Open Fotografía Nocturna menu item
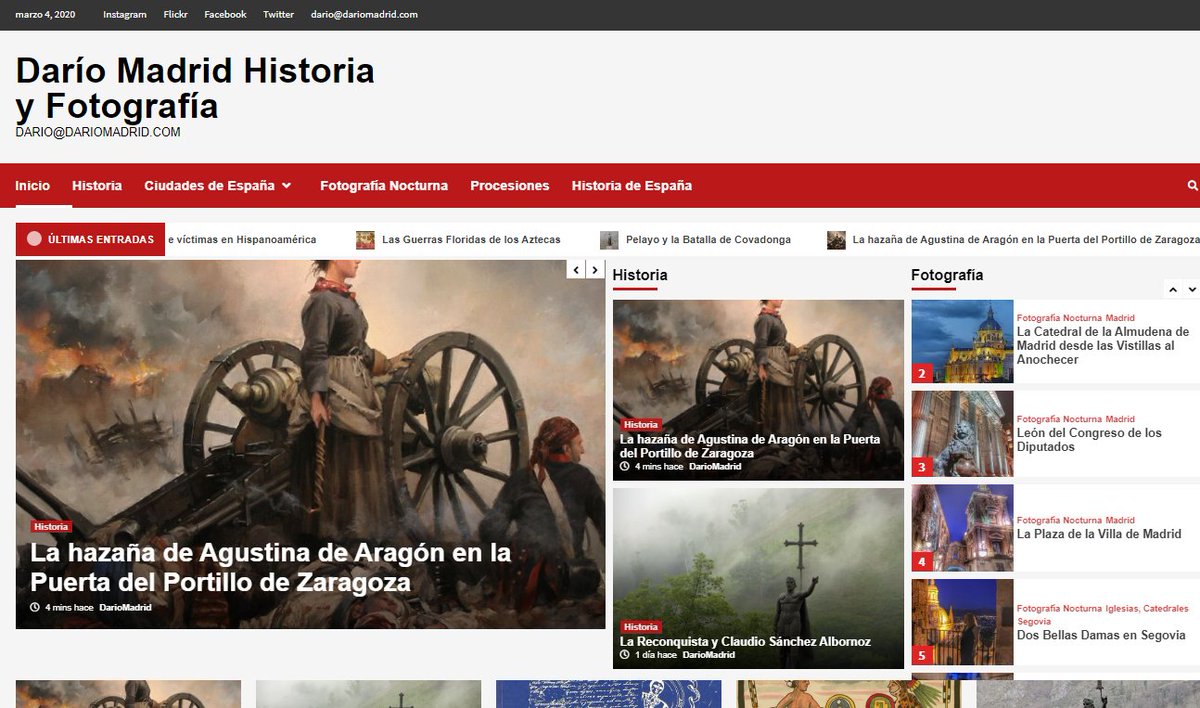The height and width of the screenshot is (708, 1200). click(384, 186)
